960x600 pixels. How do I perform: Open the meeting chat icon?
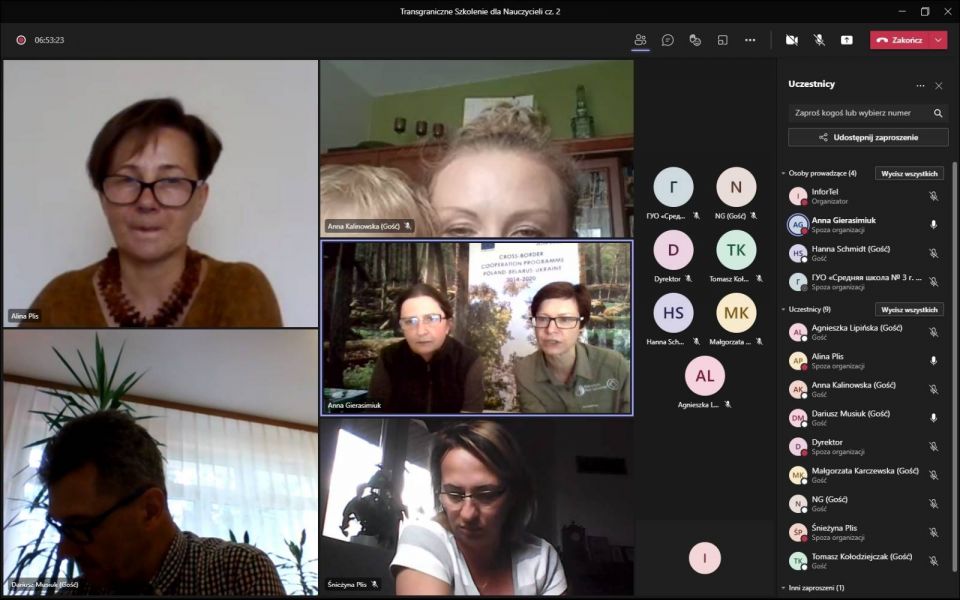pyautogui.click(x=668, y=40)
